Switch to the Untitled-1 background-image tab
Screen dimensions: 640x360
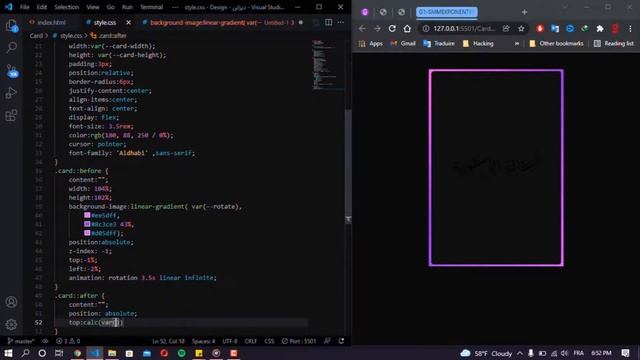click(222, 22)
